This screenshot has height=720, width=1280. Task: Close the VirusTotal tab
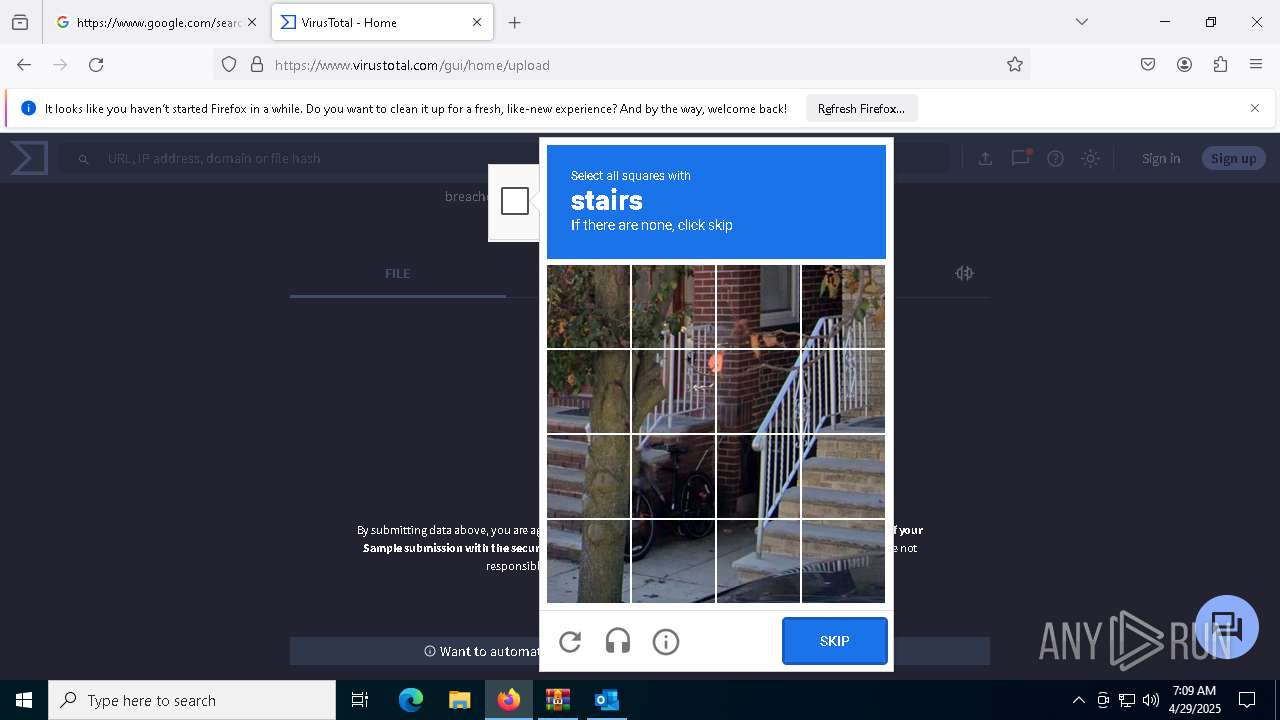point(476,22)
